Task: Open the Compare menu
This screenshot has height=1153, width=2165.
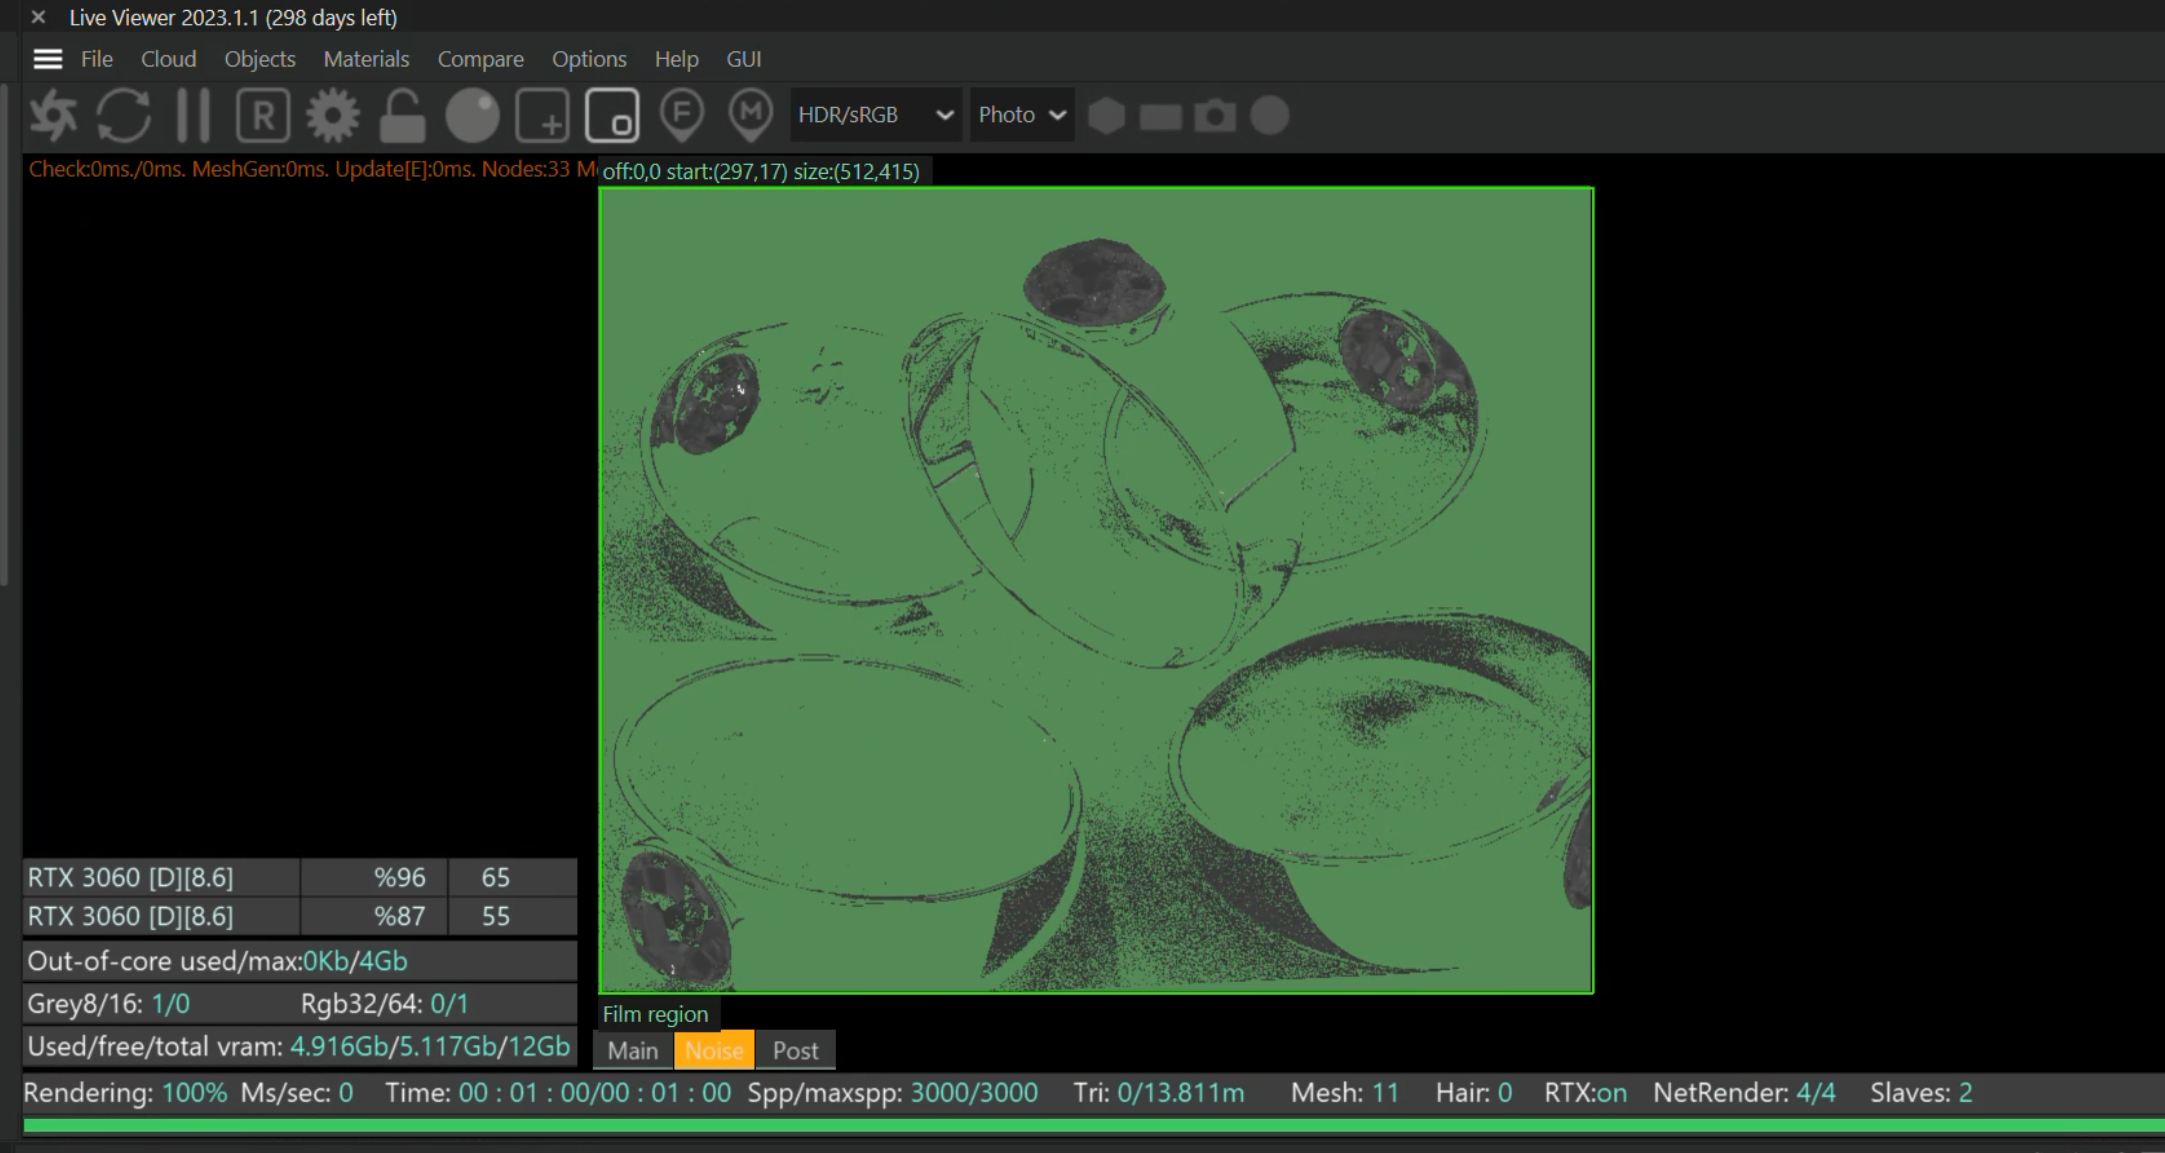Action: (480, 59)
